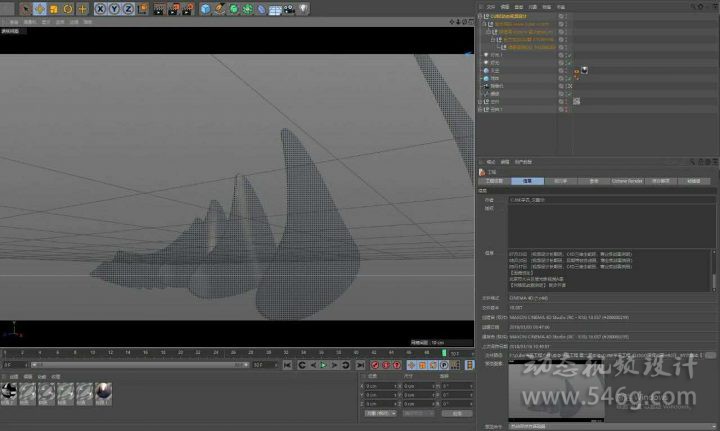Click the green playhead marker on timeline
This screenshot has height=431, width=720.
pyautogui.click(x=442, y=352)
